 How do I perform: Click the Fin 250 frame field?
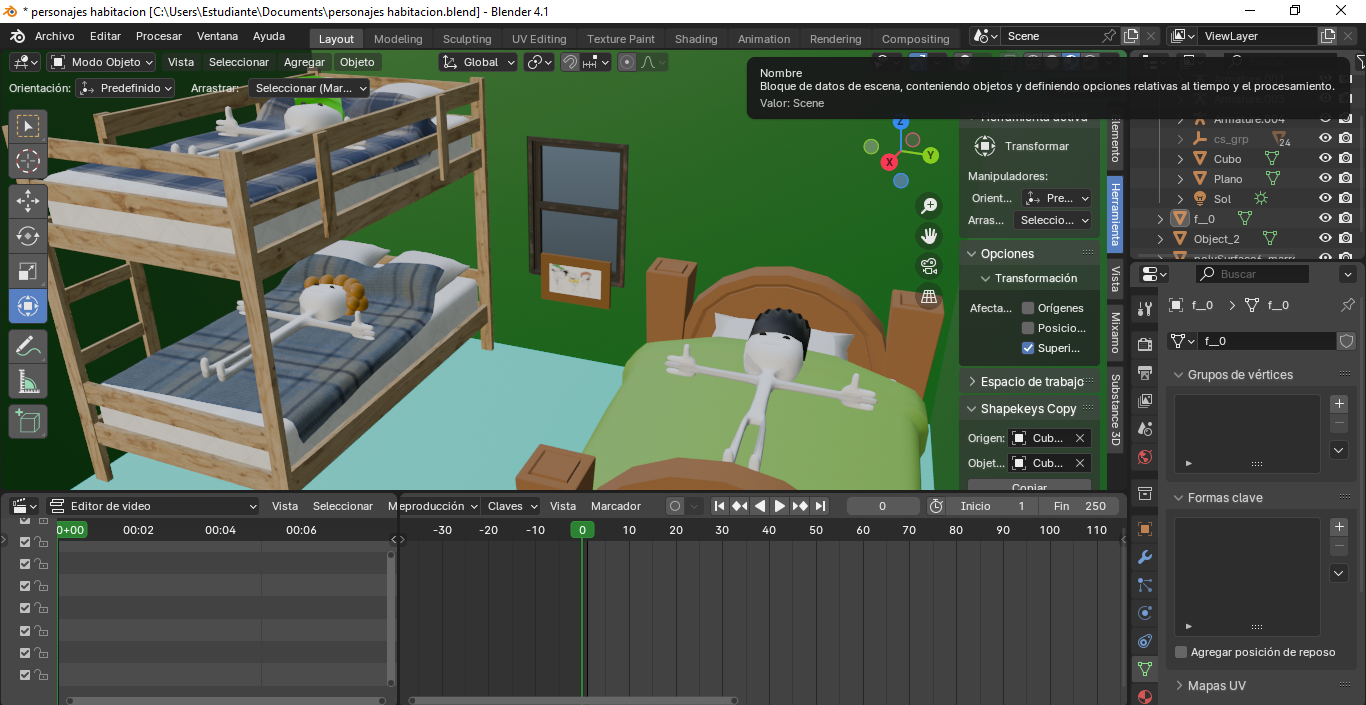click(1082, 506)
